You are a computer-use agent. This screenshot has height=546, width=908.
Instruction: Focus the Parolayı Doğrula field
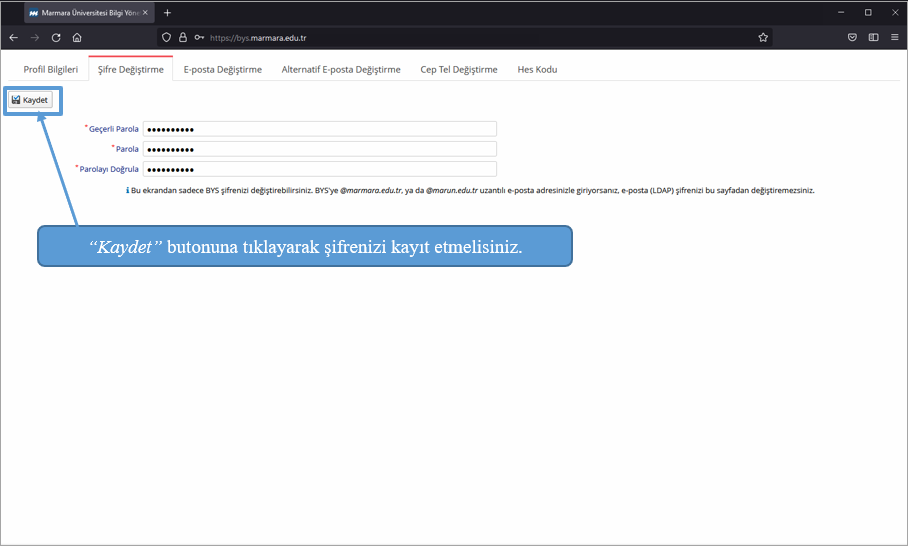(x=320, y=170)
